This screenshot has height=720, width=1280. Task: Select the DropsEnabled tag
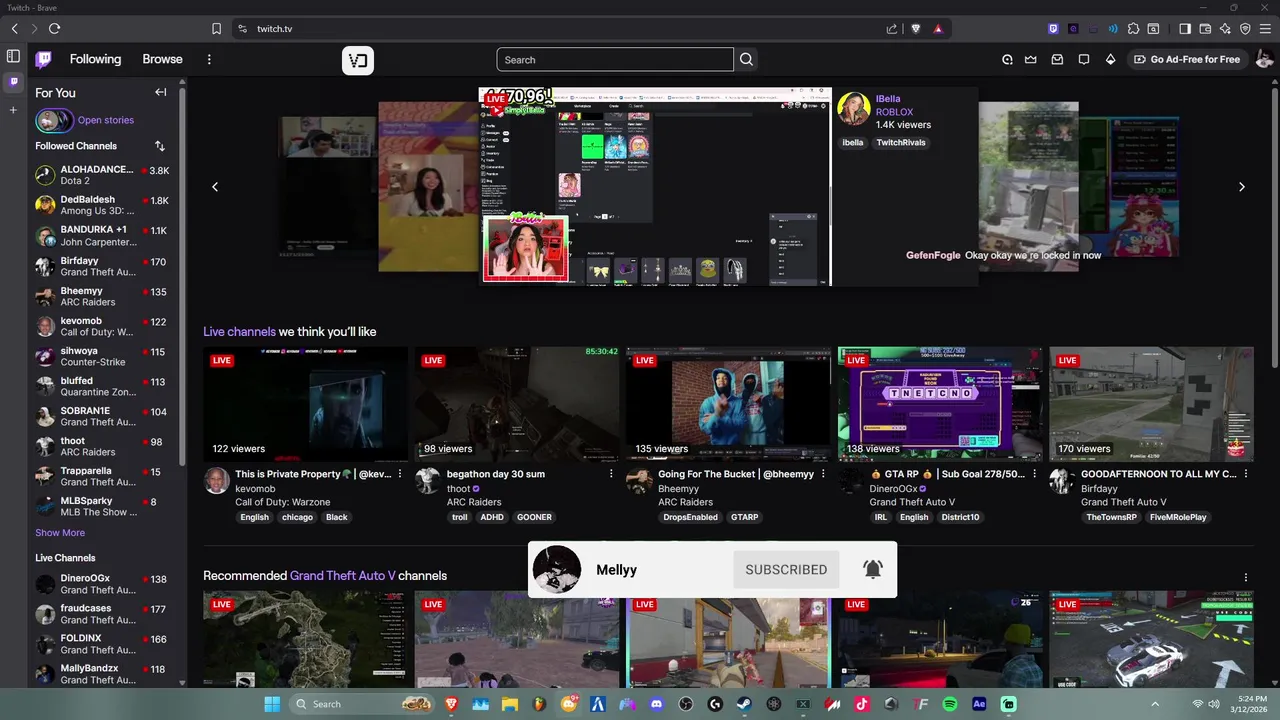690,517
